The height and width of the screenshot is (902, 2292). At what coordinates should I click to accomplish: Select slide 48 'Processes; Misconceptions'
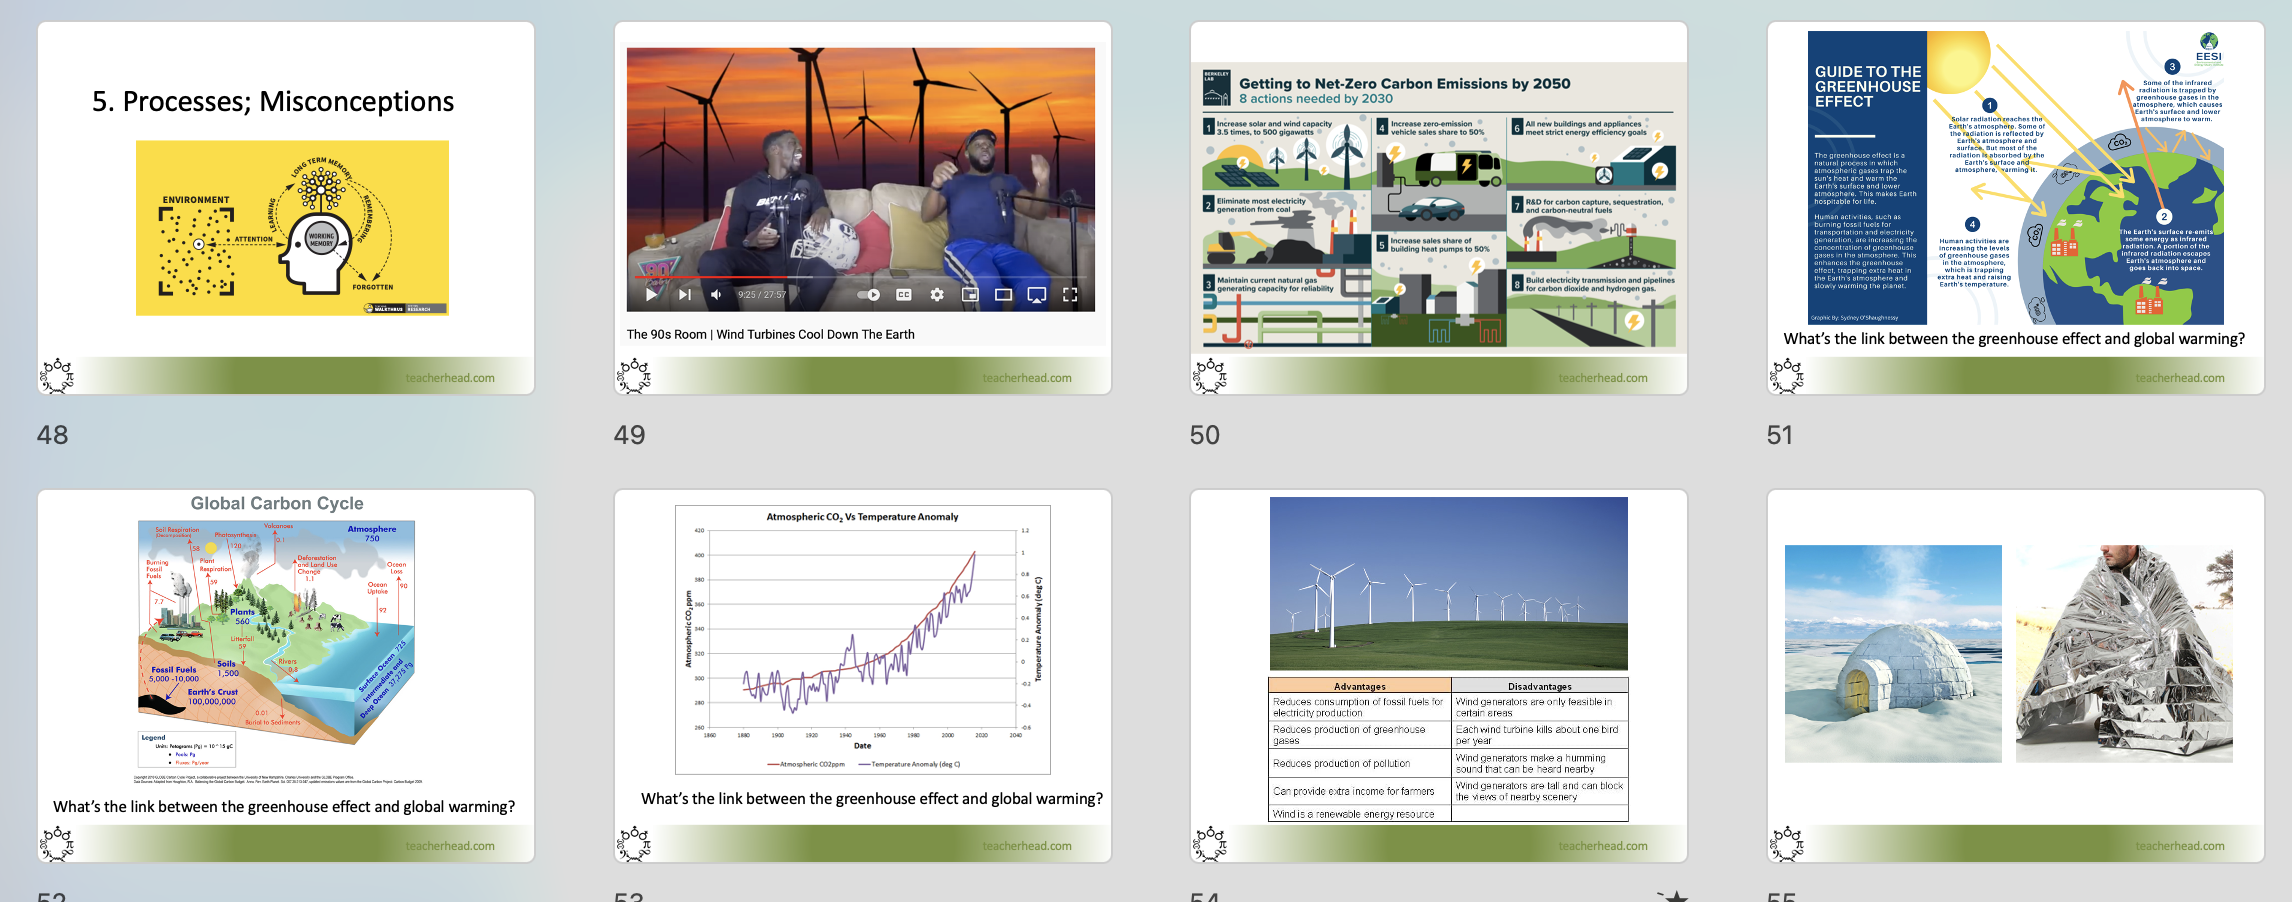[x=285, y=208]
